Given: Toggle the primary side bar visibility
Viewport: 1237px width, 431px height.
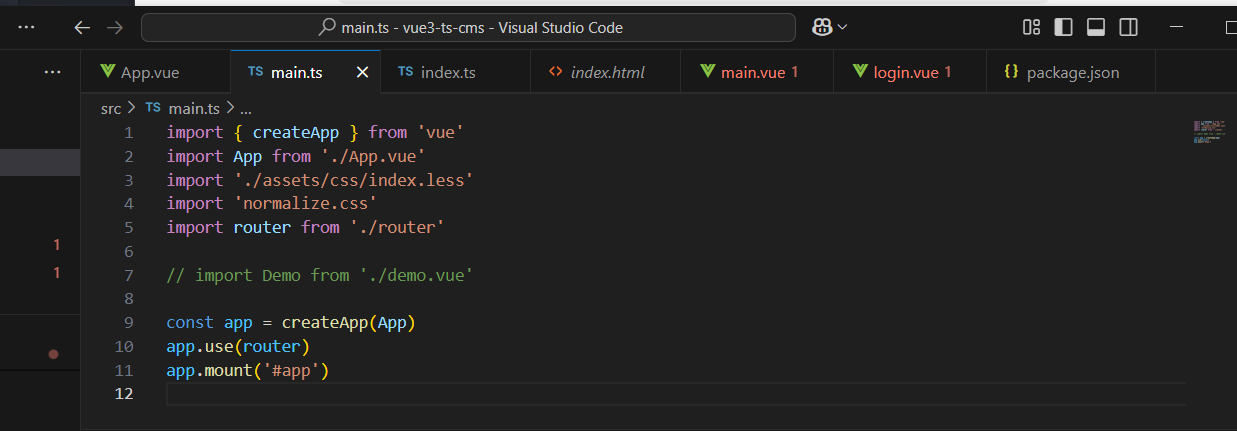Looking at the screenshot, I should (x=1063, y=27).
